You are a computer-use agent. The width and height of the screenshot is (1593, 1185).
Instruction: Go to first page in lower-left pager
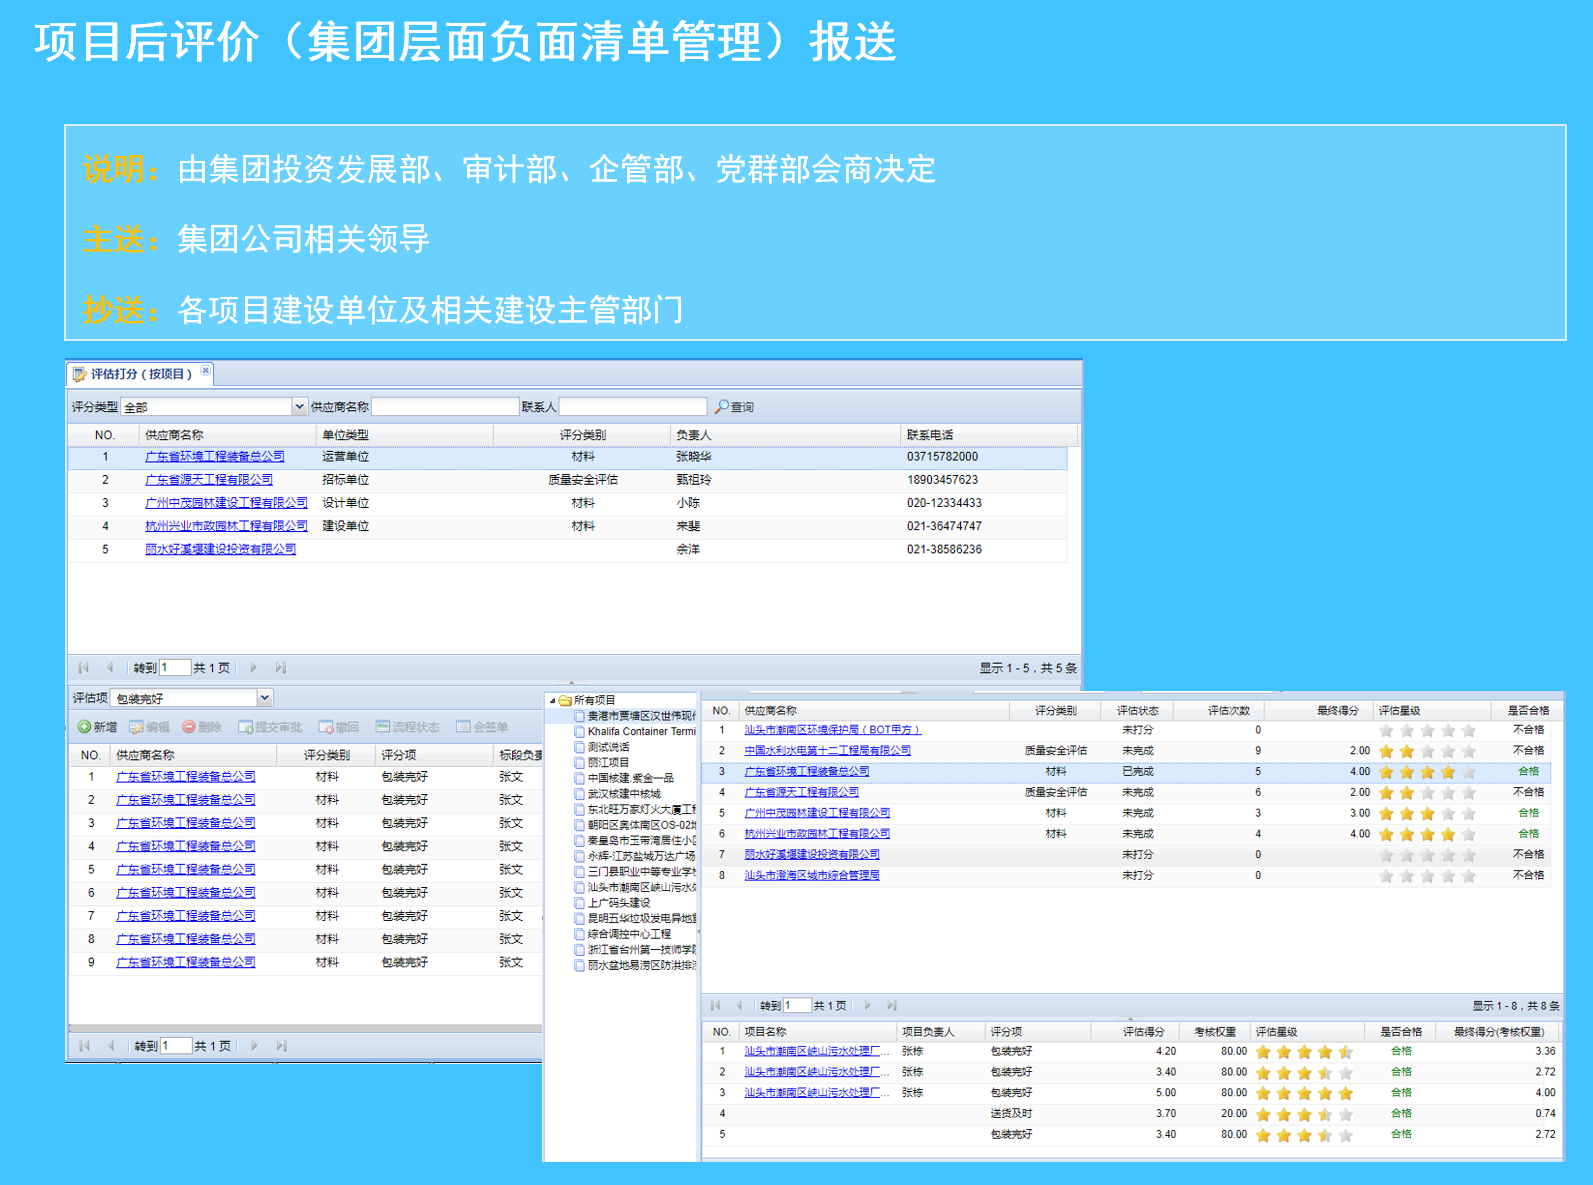click(84, 1046)
